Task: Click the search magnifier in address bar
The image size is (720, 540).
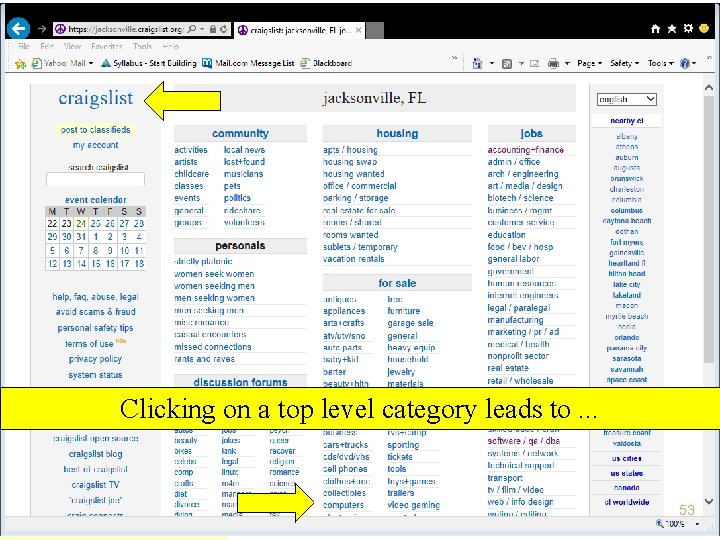Action: point(192,29)
